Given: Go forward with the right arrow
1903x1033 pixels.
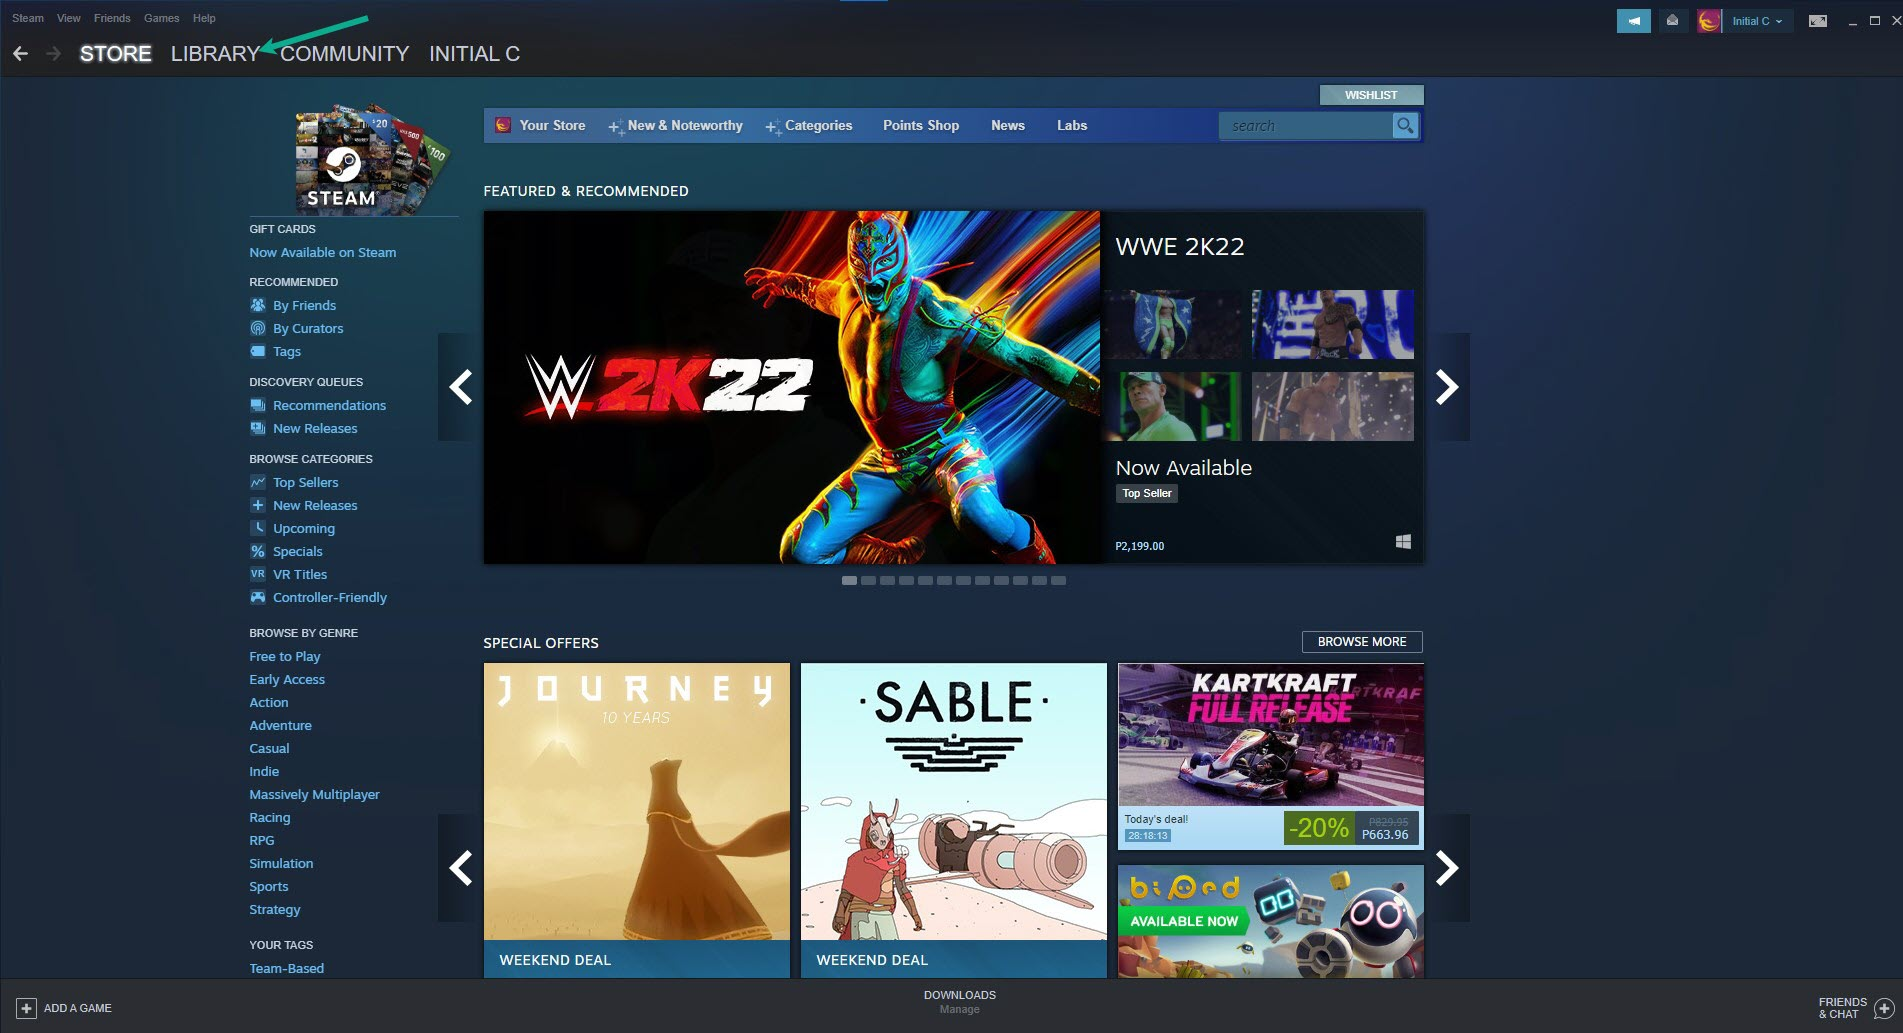Looking at the screenshot, I should click(x=53, y=54).
